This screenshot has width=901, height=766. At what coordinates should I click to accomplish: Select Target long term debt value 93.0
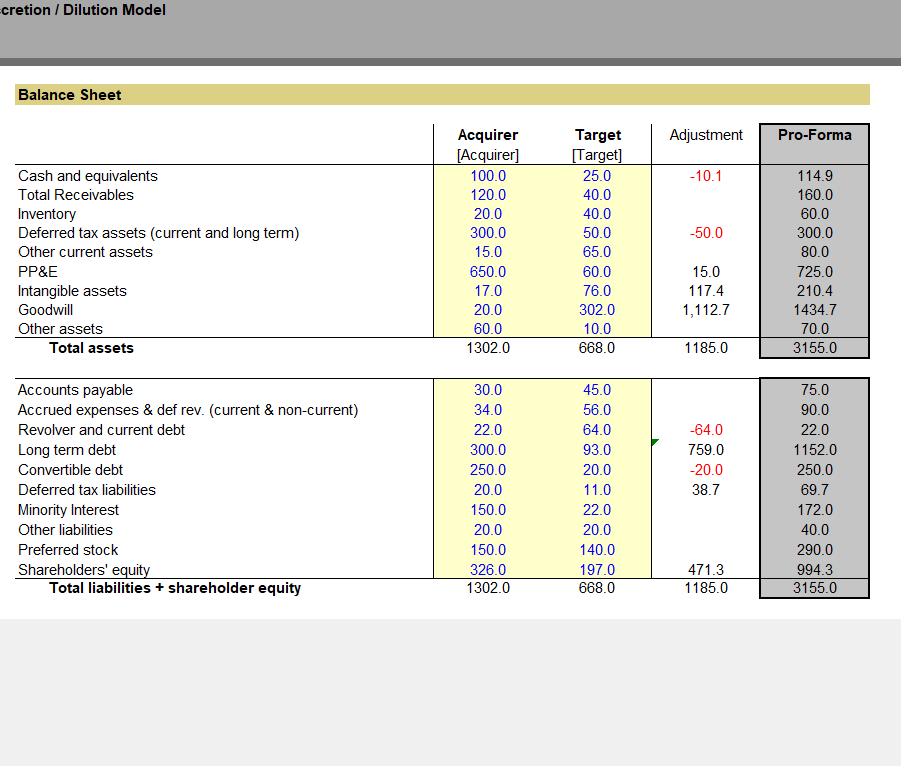(x=597, y=450)
